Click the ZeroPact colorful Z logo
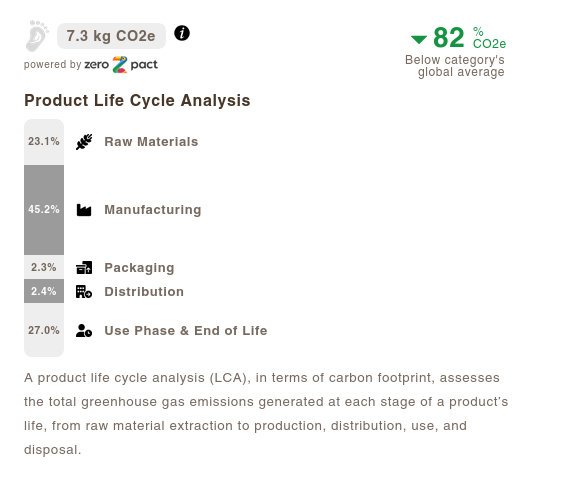This screenshot has width=569, height=479. [x=120, y=65]
